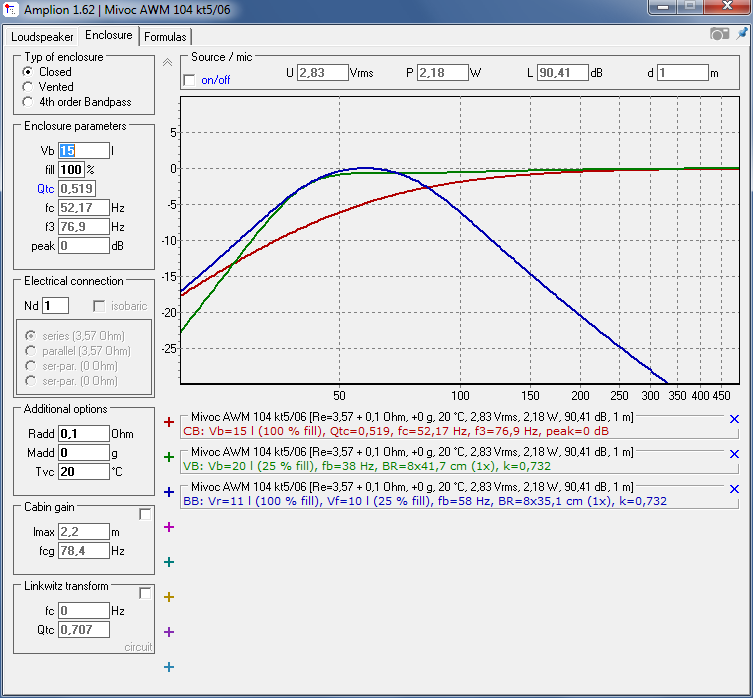This screenshot has width=753, height=698.
Task: Click the red plus curve slot
Action: pos(169,422)
